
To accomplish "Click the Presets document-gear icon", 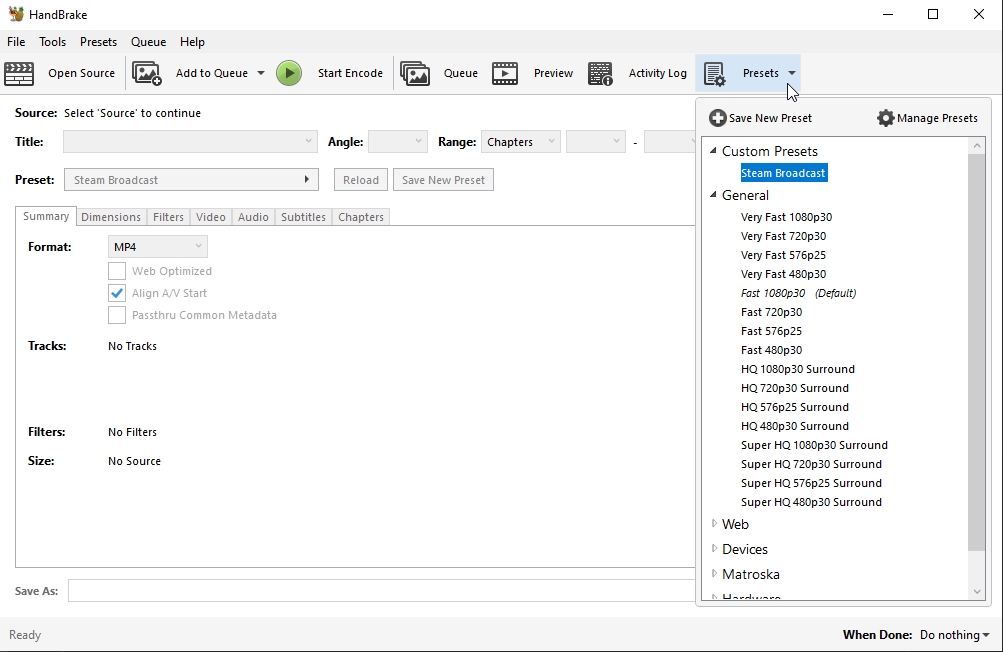I will pos(715,74).
